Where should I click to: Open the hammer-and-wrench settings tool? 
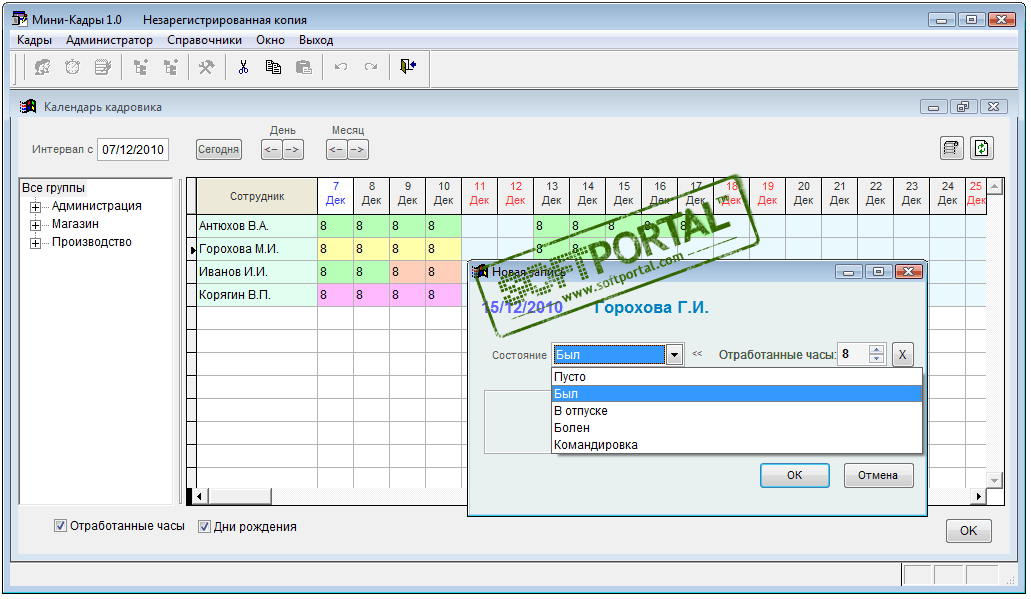click(206, 67)
